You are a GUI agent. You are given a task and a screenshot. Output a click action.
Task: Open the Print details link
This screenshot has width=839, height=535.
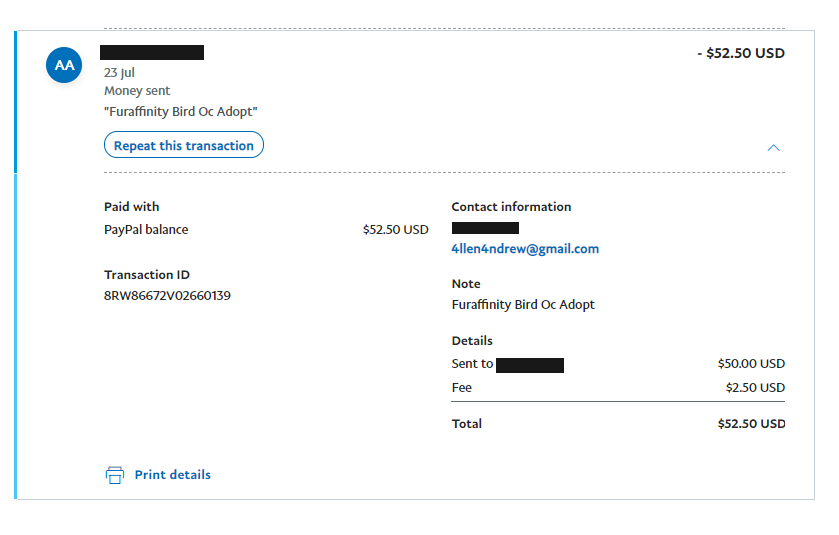tap(172, 475)
